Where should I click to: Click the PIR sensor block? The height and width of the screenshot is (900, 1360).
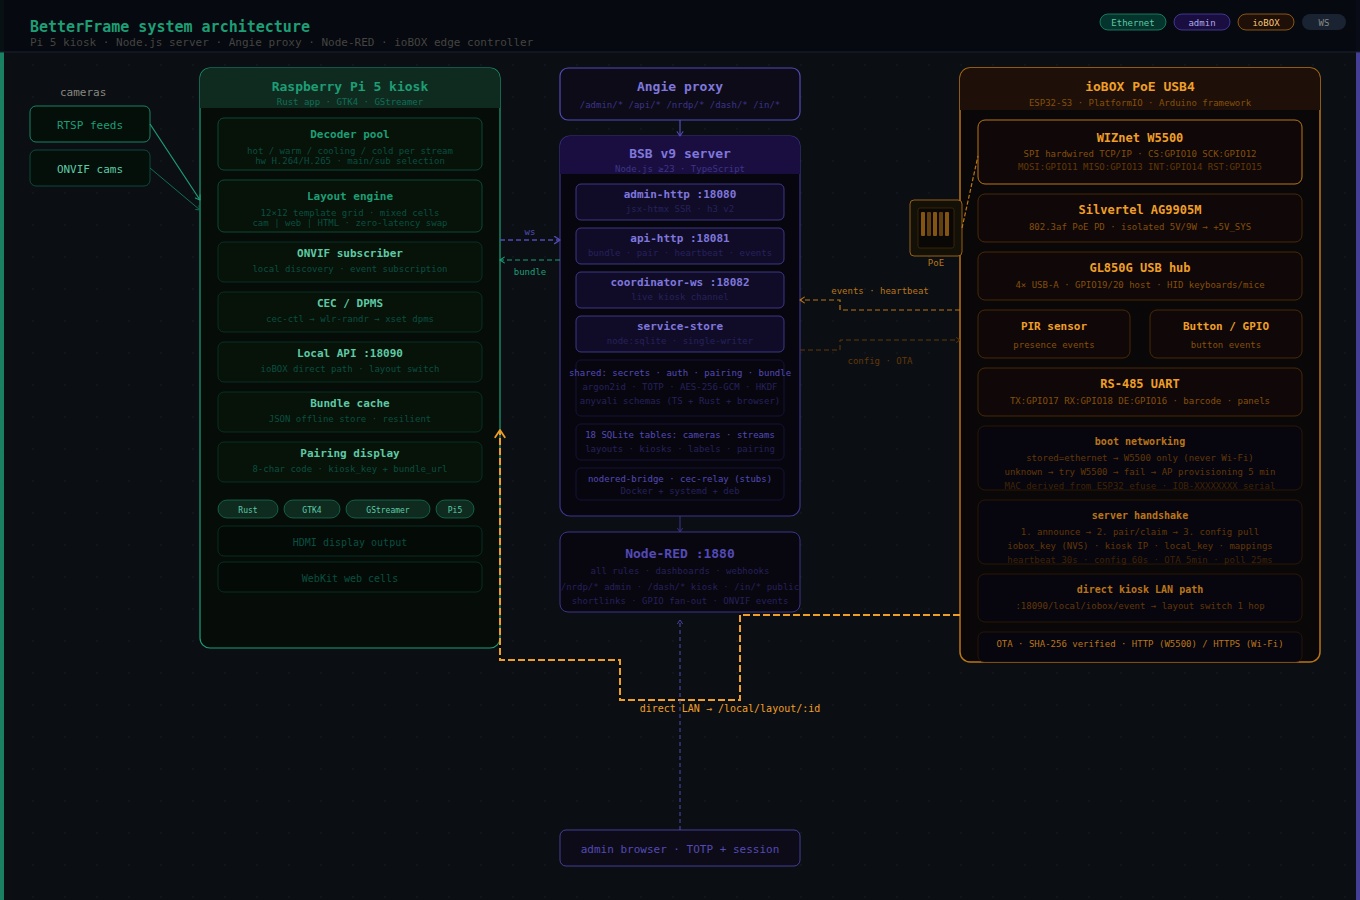coord(1054,334)
